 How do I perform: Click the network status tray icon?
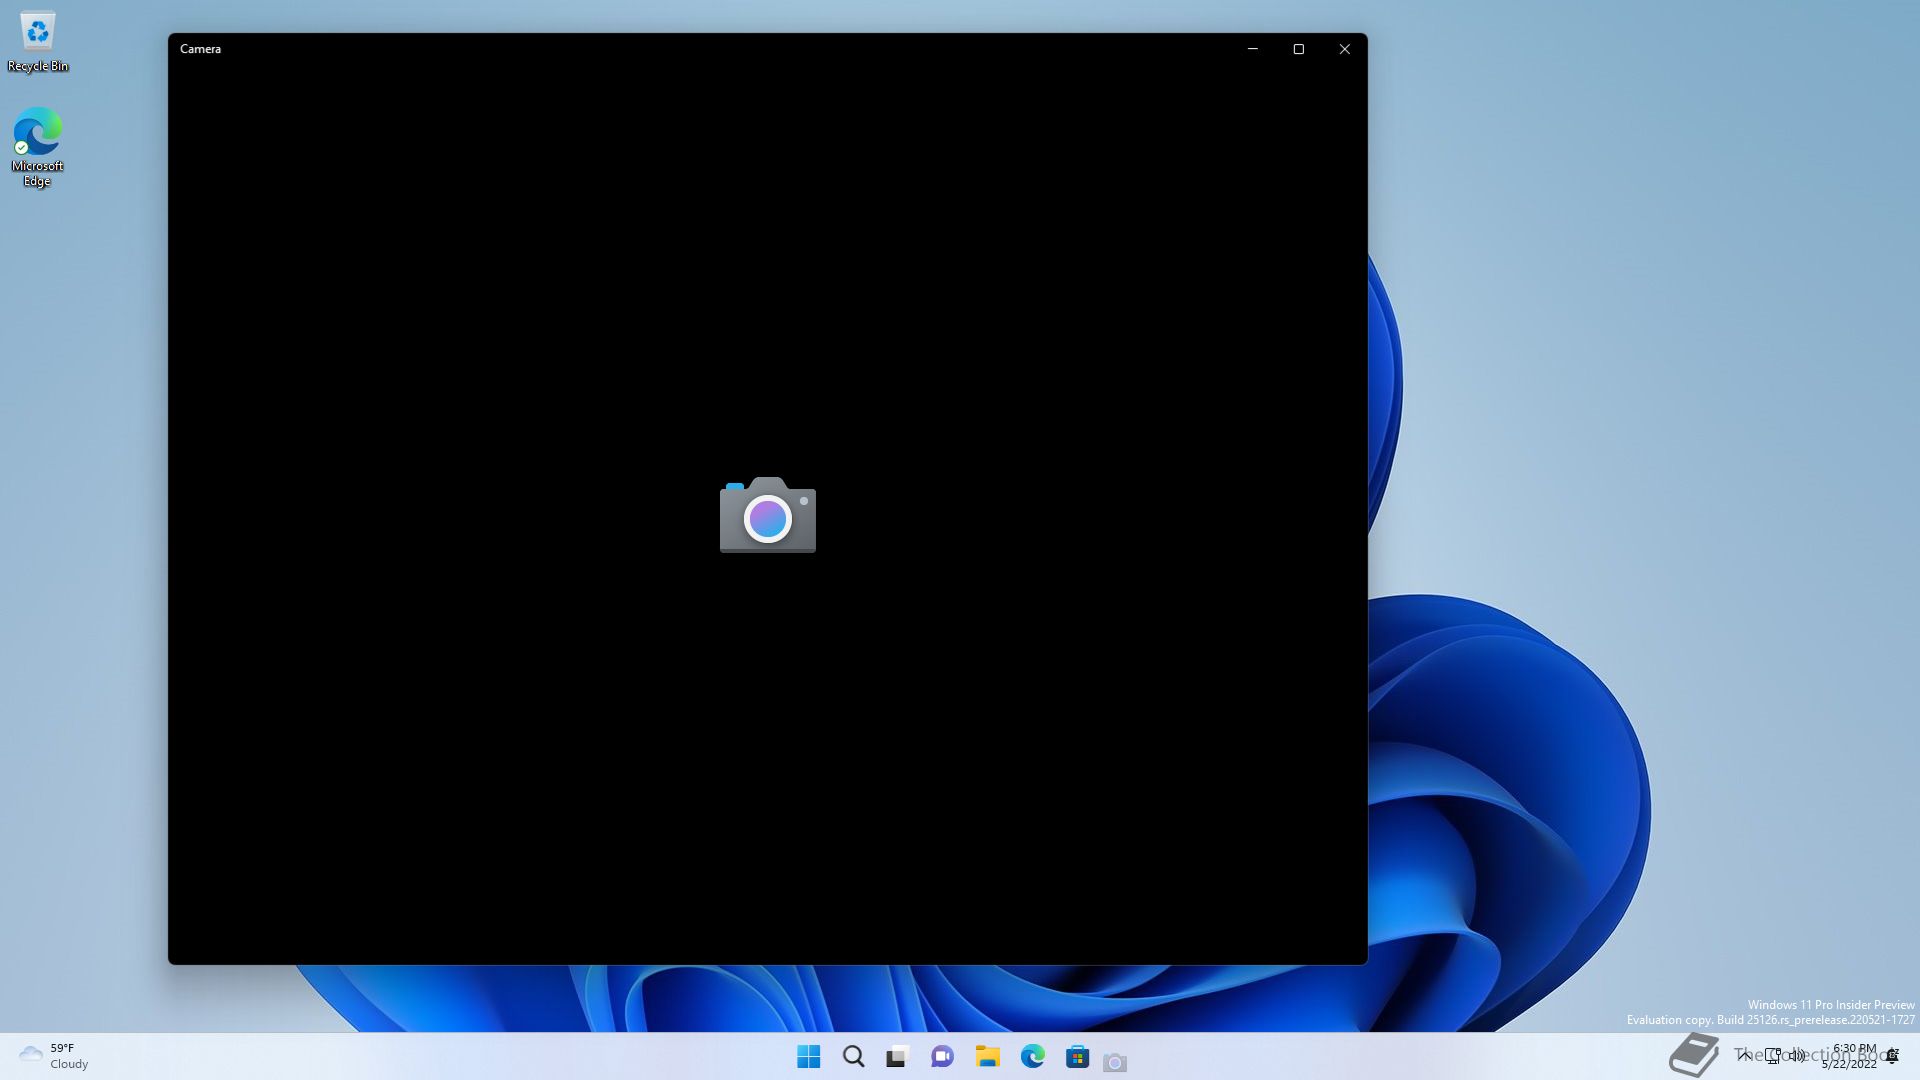[x=1773, y=1055]
